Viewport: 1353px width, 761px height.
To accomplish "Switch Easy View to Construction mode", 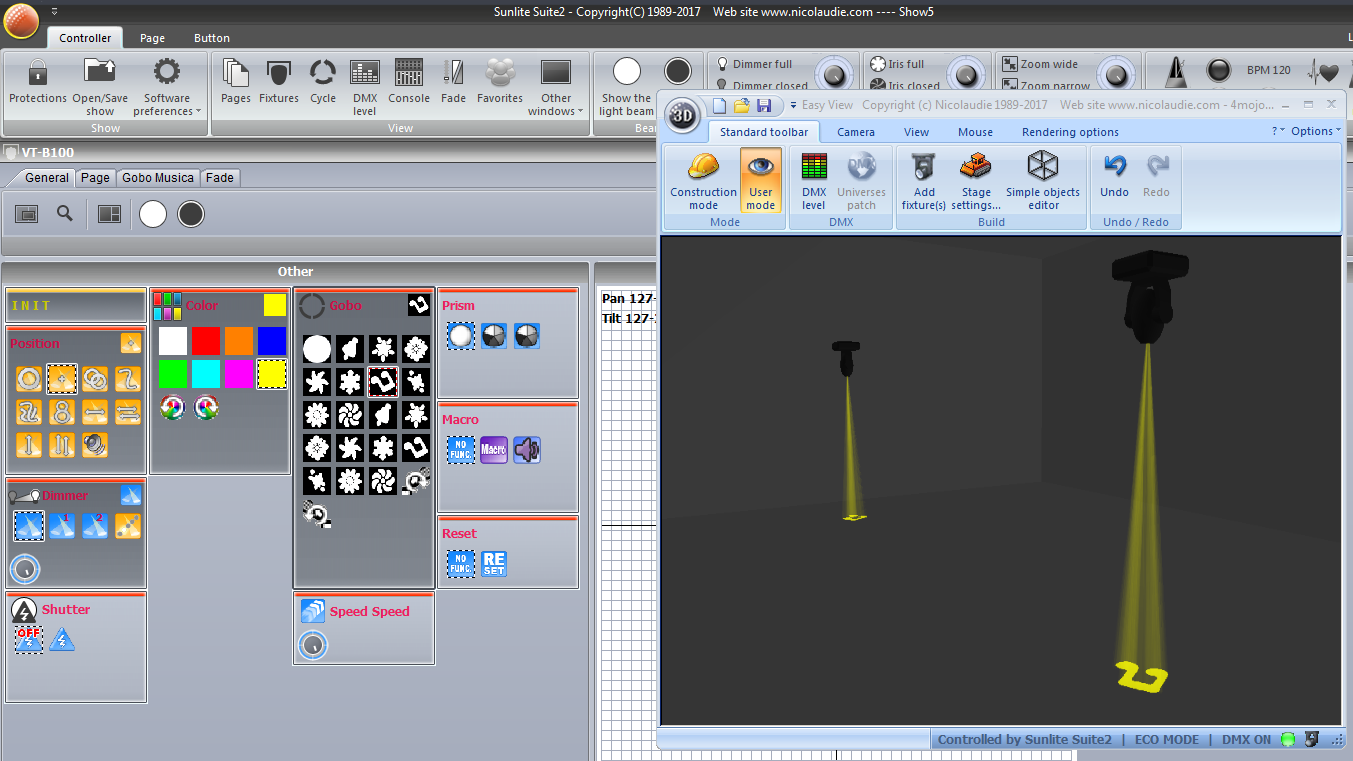I will coord(704,181).
